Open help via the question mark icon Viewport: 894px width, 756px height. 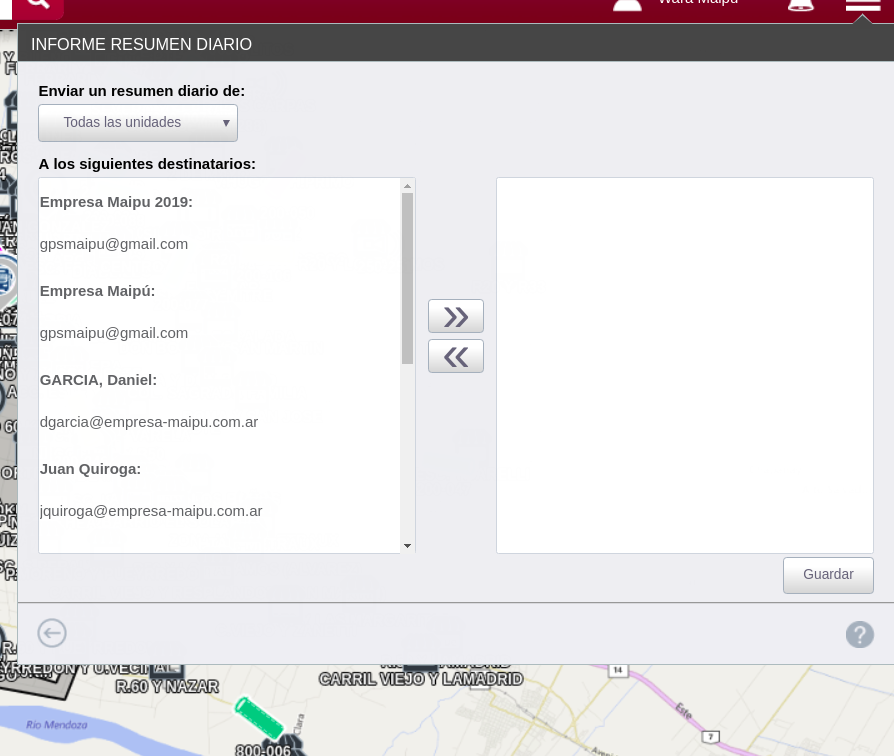859,634
